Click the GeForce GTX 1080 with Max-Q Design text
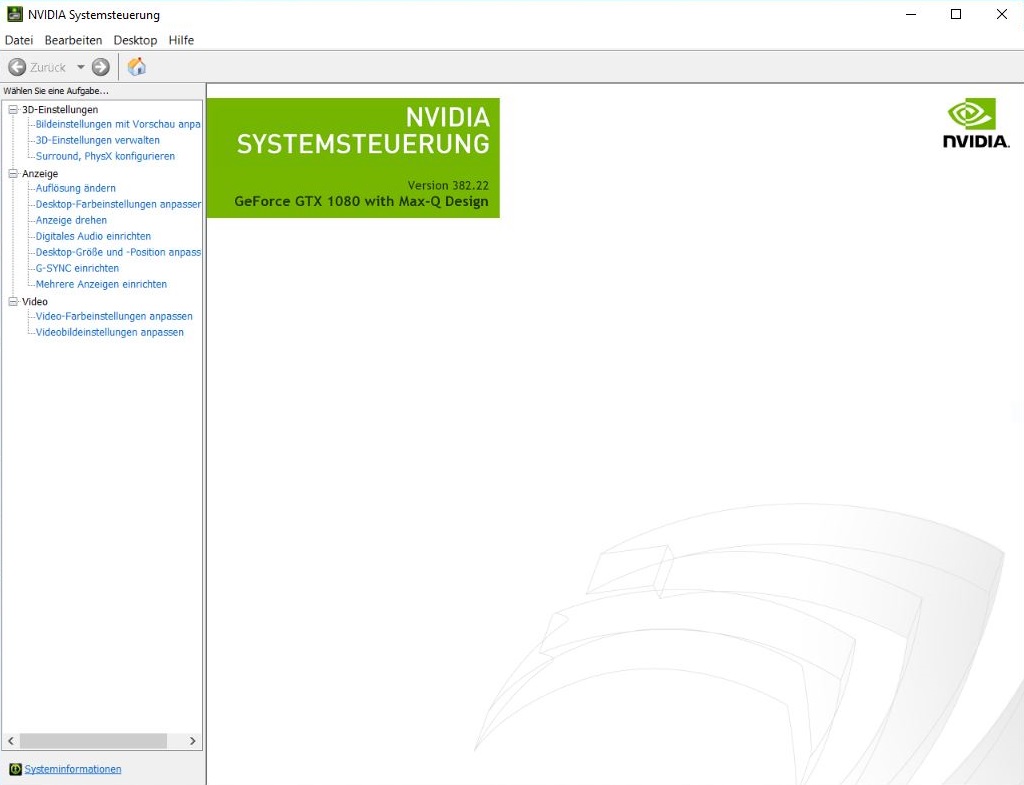 coord(361,201)
